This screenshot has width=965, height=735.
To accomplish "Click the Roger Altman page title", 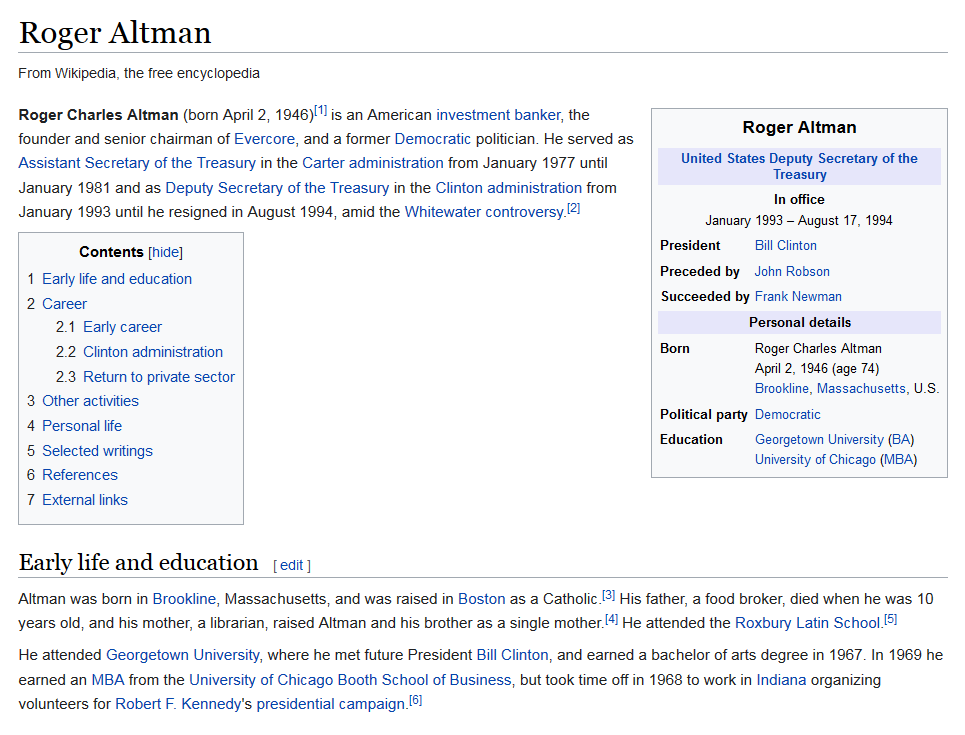I will pyautogui.click(x=115, y=33).
